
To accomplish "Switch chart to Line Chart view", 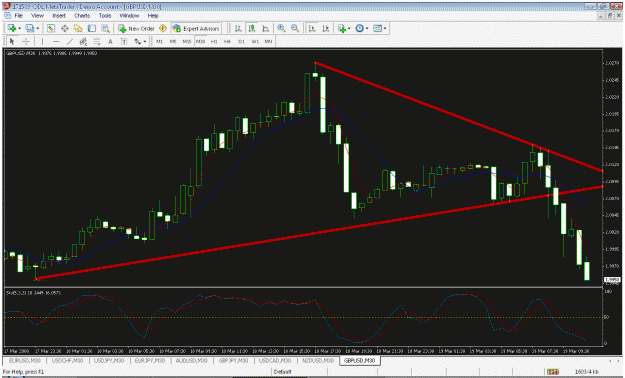I will 266,28.
